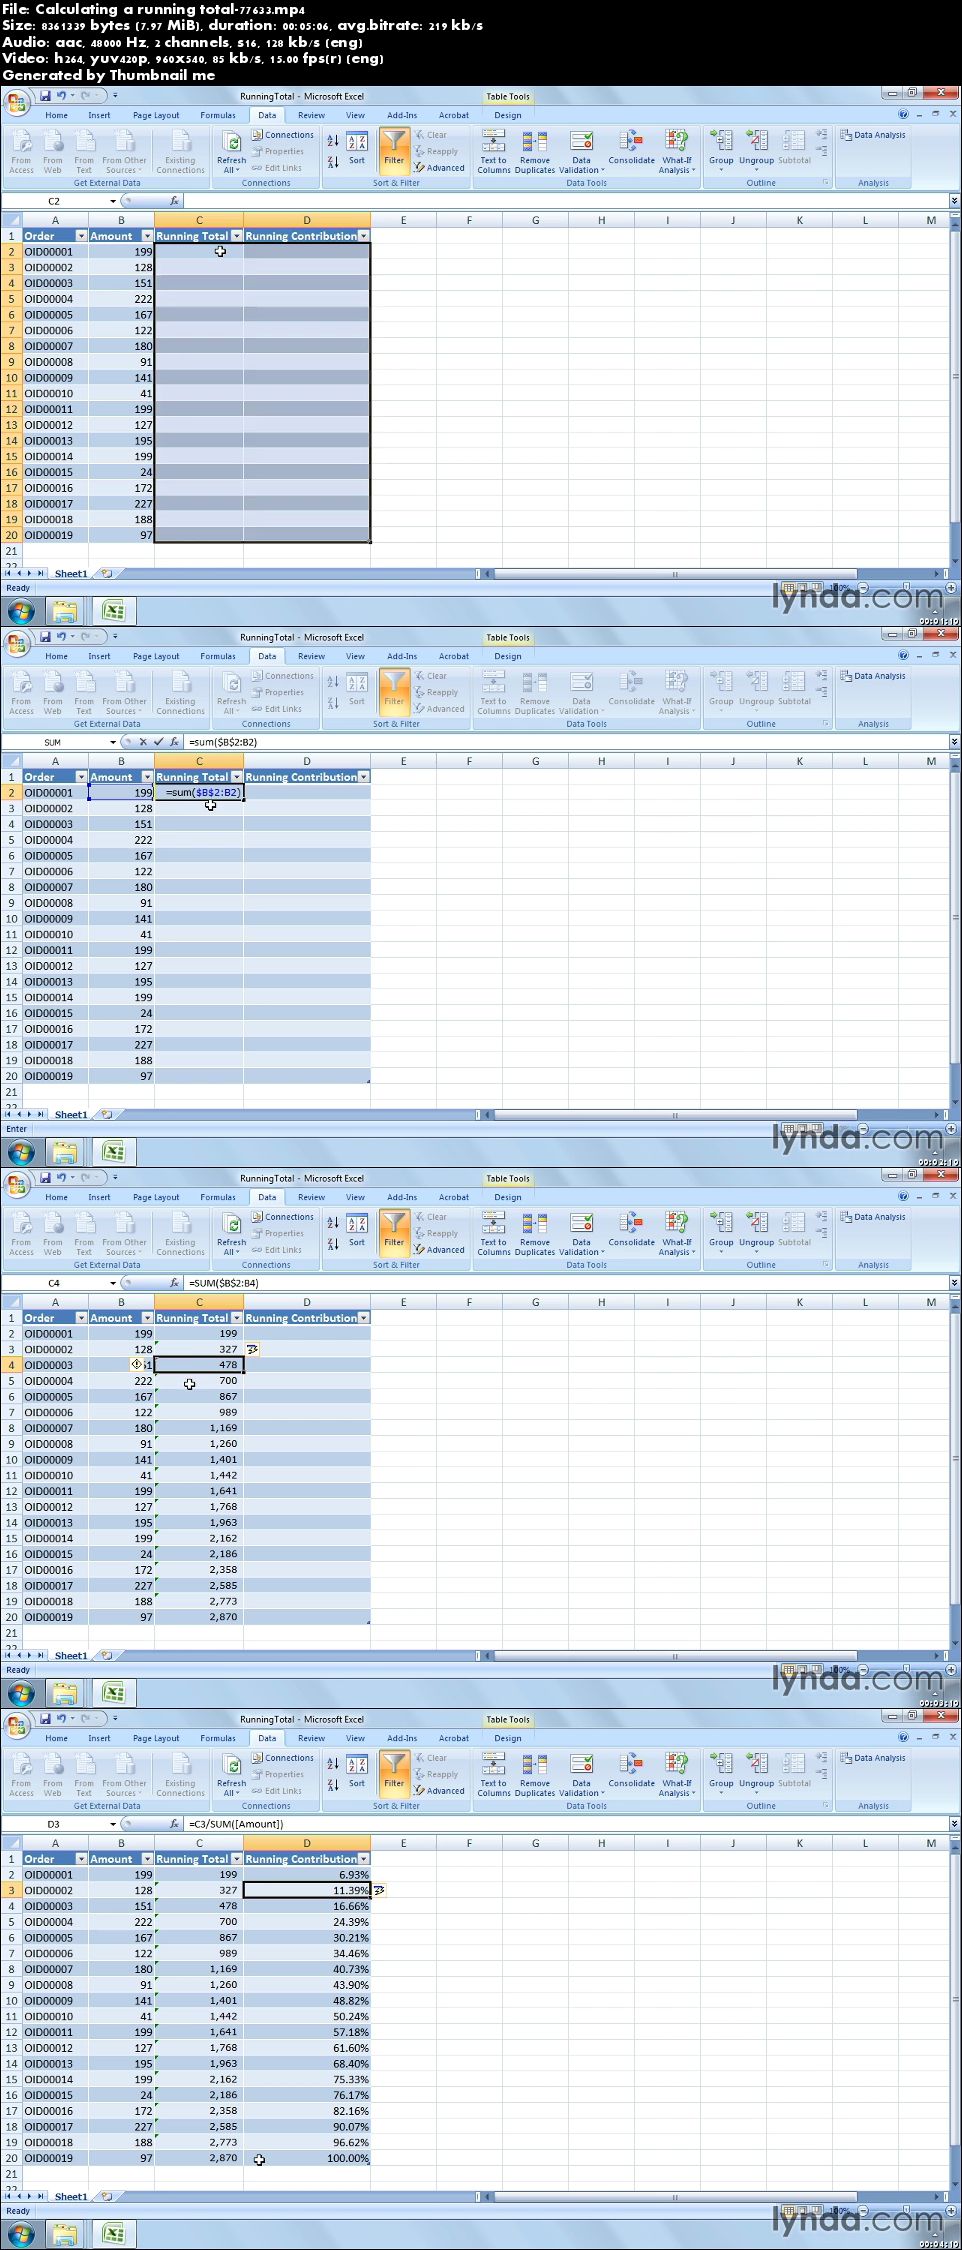Screen dimensions: 962x2250
Task: Click From Access icon in first frame
Action: pos(21,151)
